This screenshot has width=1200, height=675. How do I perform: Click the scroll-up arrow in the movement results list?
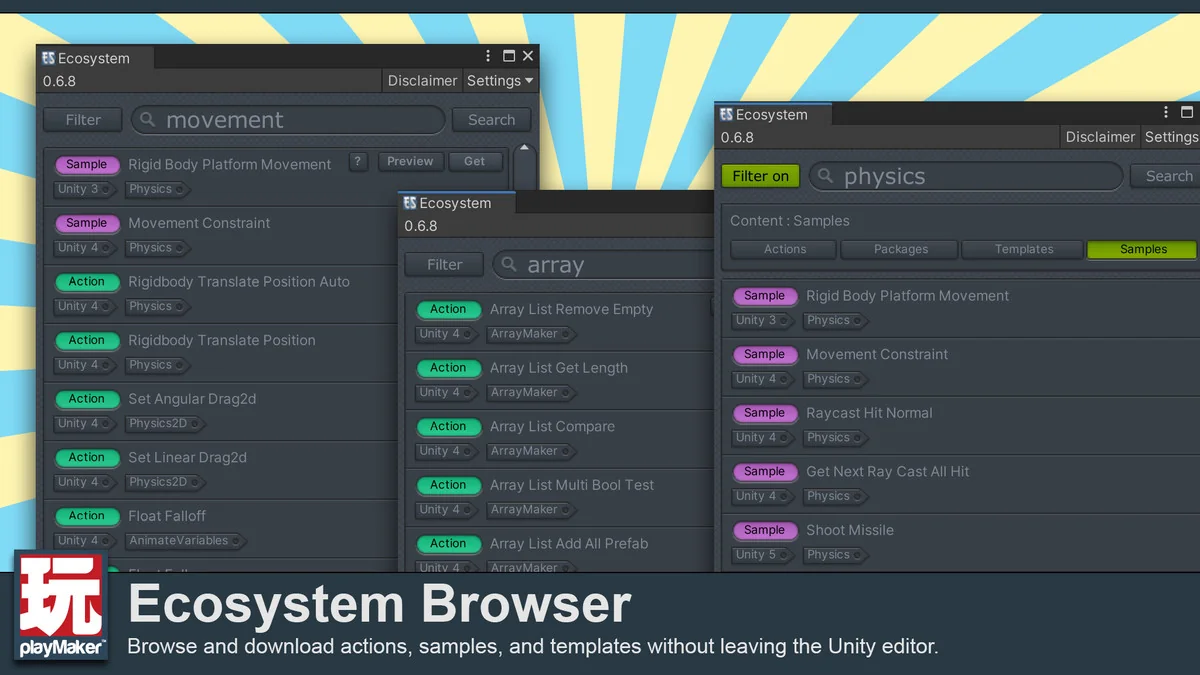pyautogui.click(x=523, y=150)
